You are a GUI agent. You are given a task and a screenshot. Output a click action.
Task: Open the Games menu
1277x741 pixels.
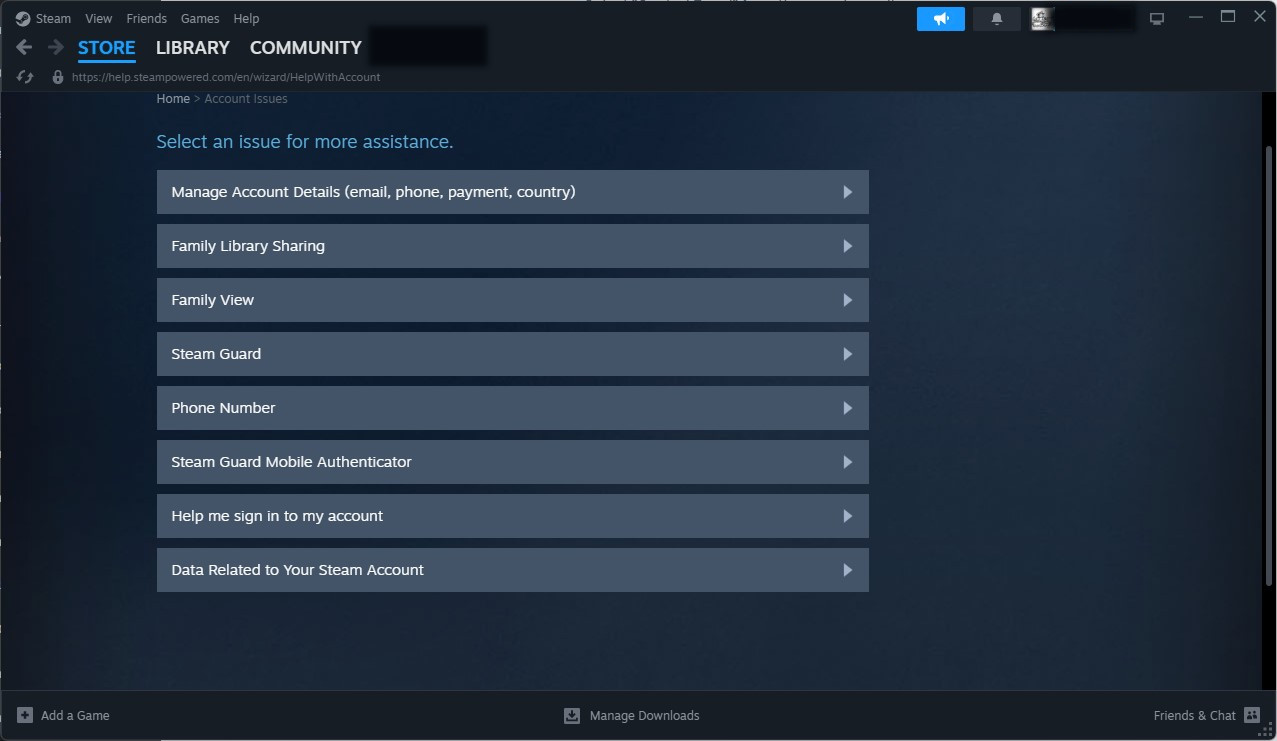point(199,18)
